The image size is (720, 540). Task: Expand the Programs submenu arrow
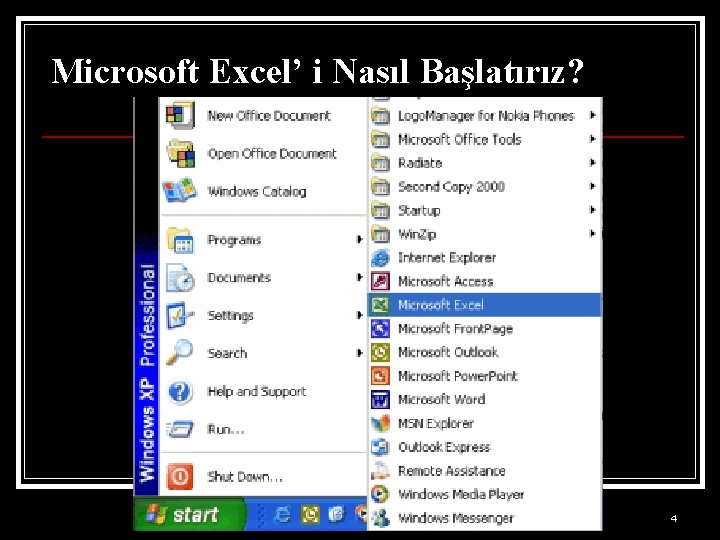click(359, 239)
